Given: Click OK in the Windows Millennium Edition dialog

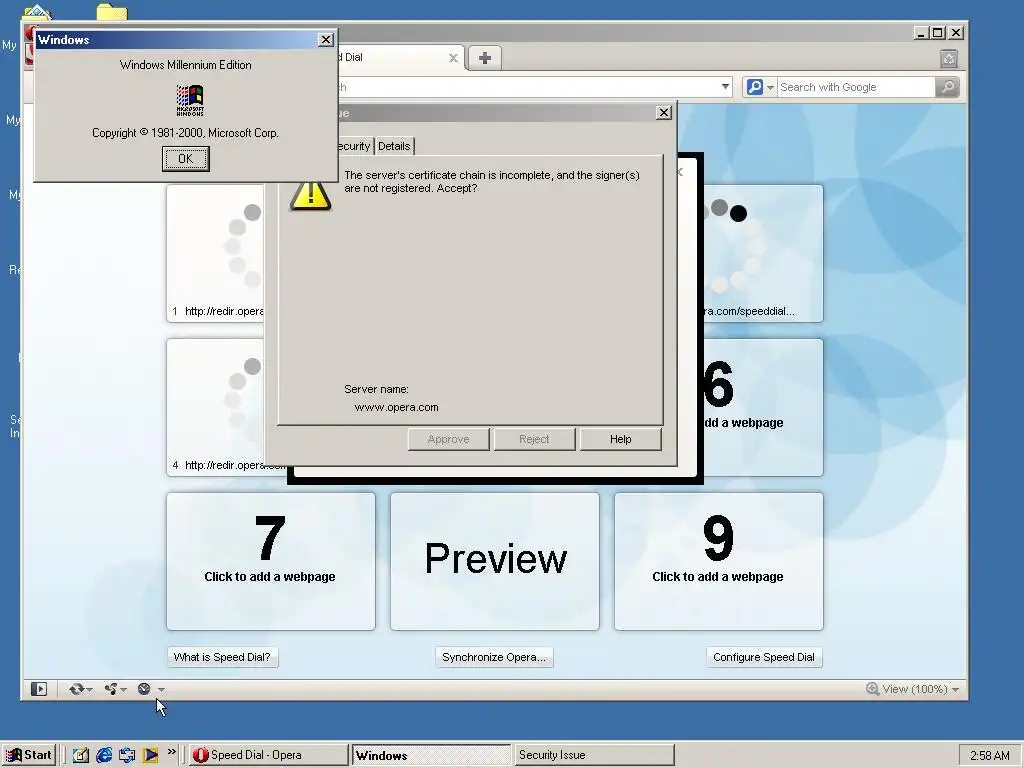Looking at the screenshot, I should [x=185, y=159].
